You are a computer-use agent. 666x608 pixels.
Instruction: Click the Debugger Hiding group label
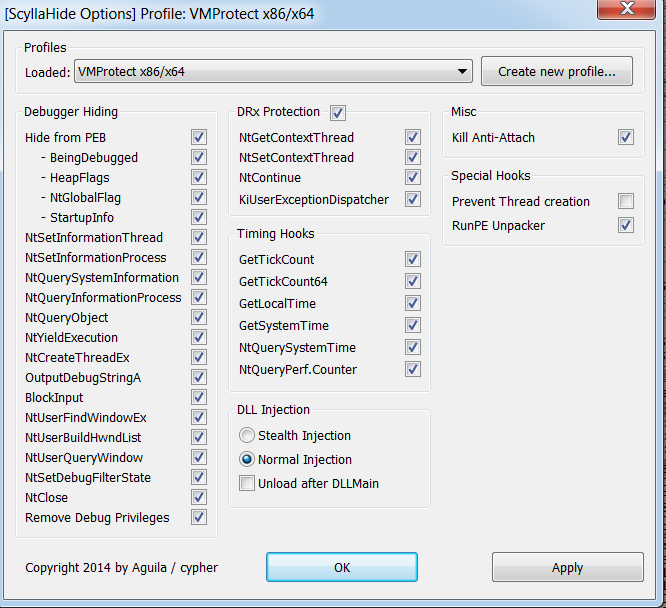(x=71, y=112)
